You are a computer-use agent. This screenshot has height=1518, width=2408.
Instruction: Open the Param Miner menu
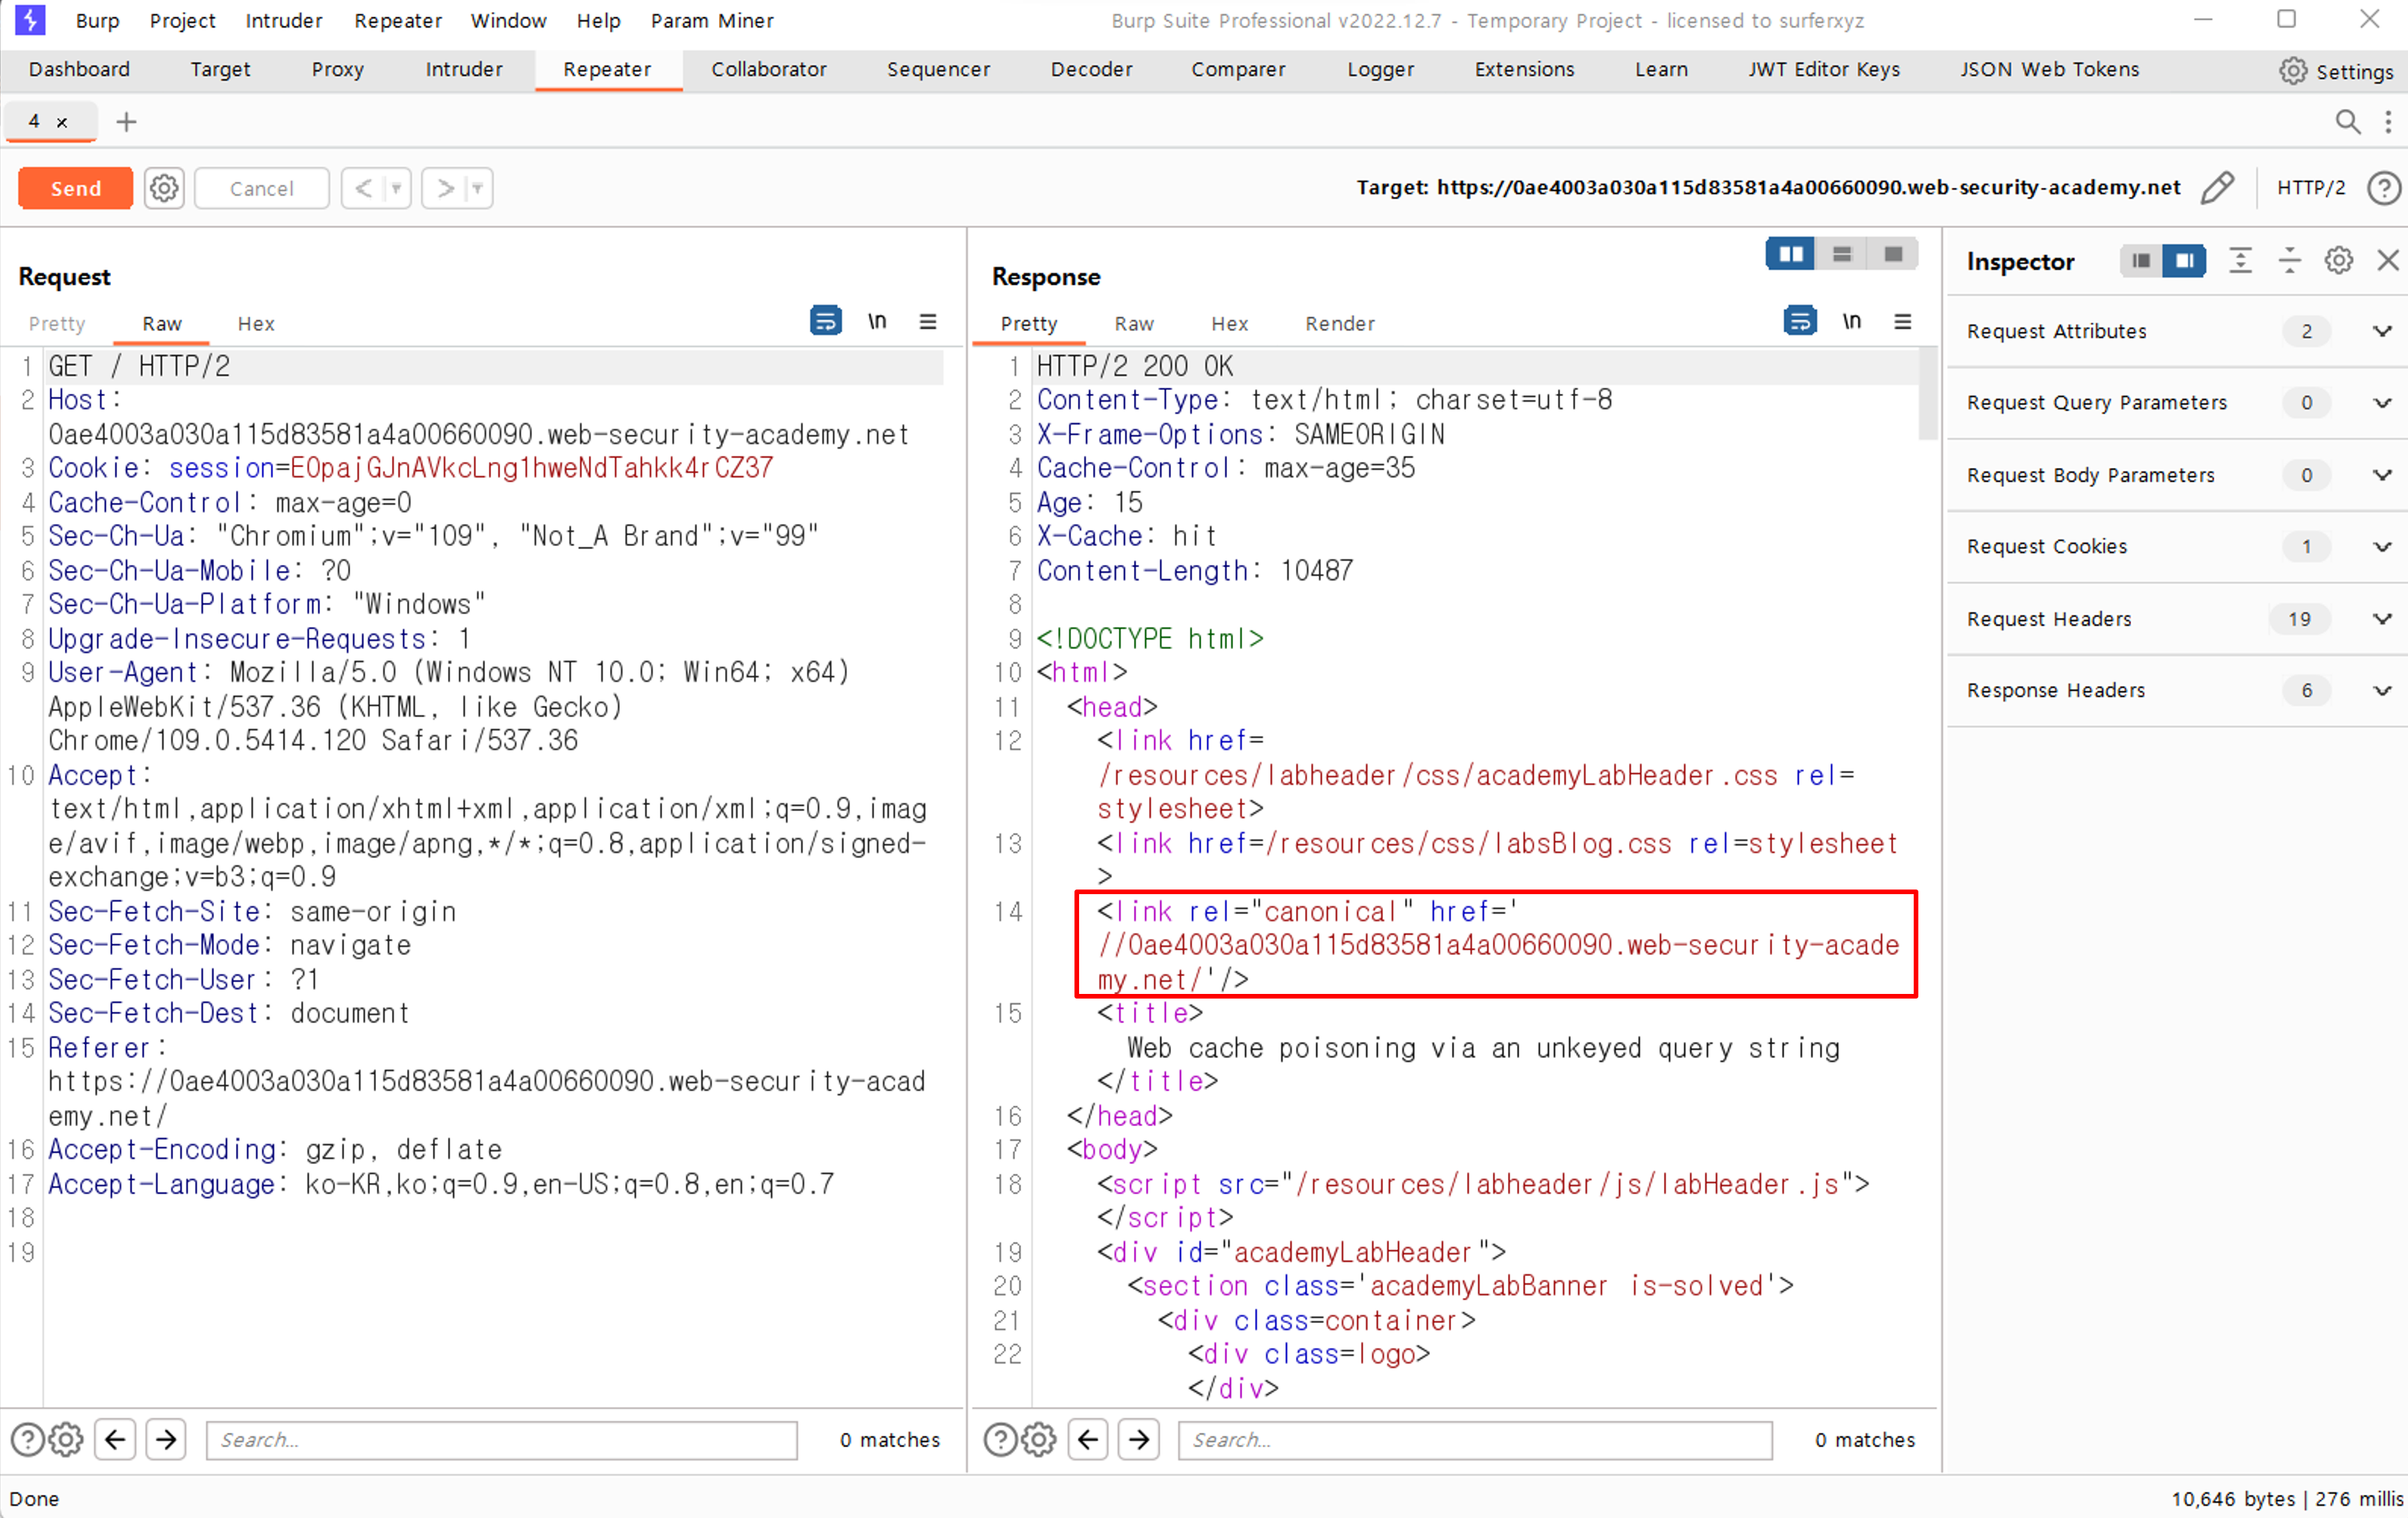[x=712, y=20]
